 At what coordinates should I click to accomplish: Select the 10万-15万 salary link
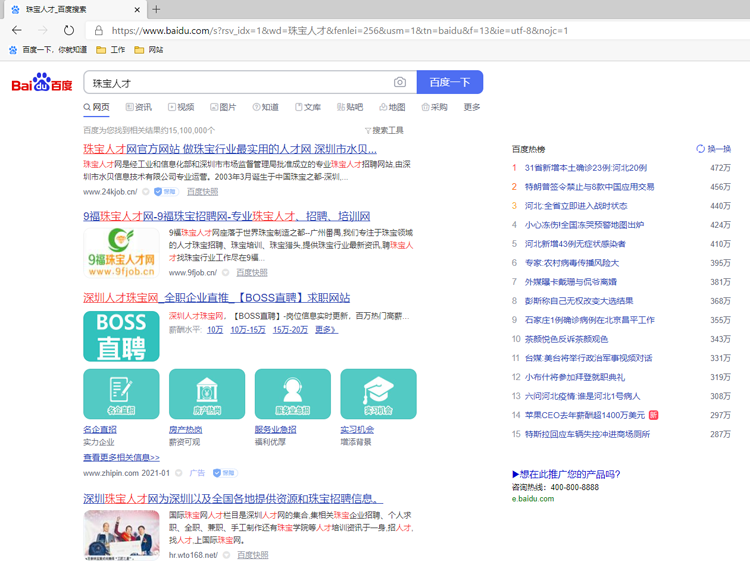click(x=248, y=330)
